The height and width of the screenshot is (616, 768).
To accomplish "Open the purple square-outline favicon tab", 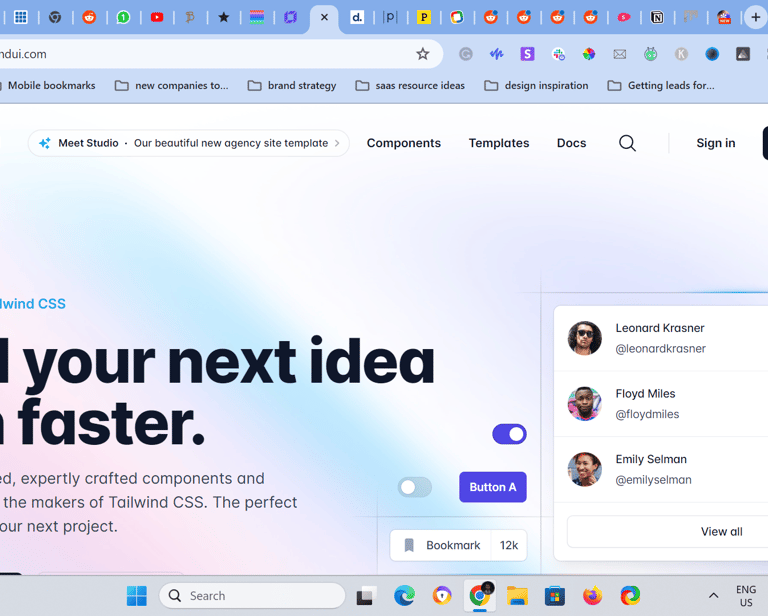I will 290,18.
